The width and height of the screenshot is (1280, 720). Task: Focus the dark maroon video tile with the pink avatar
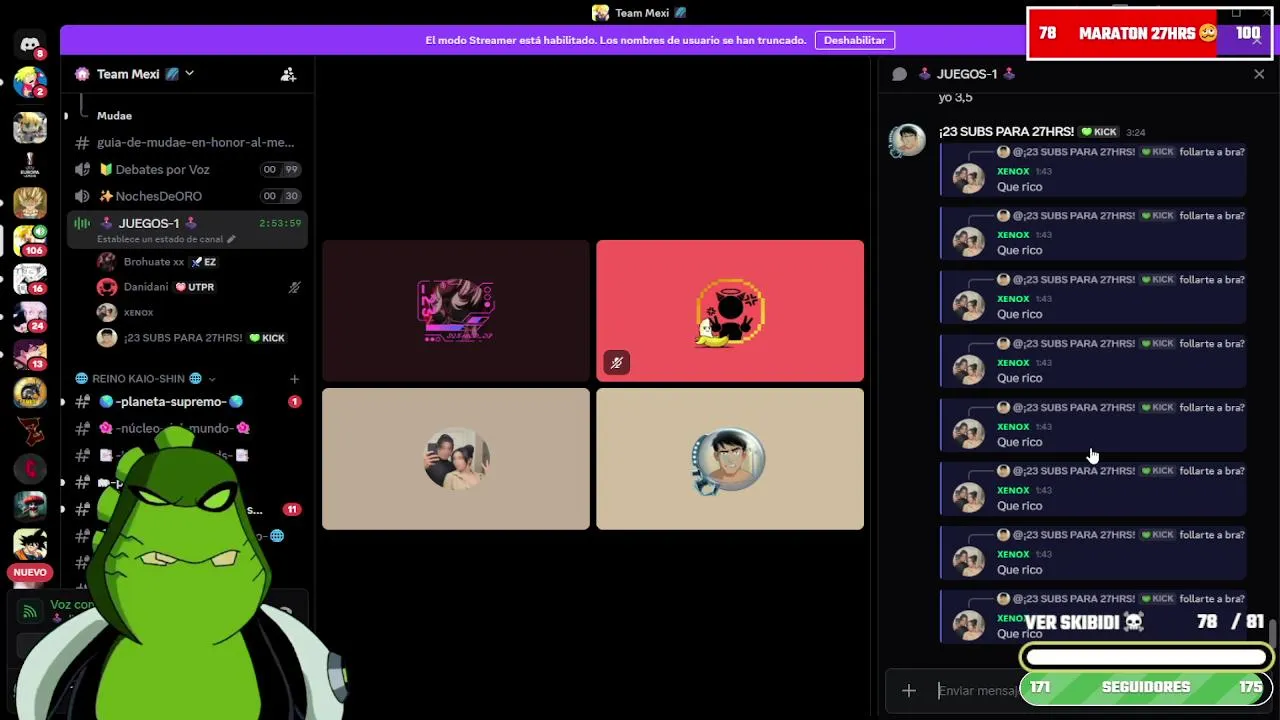coord(456,311)
